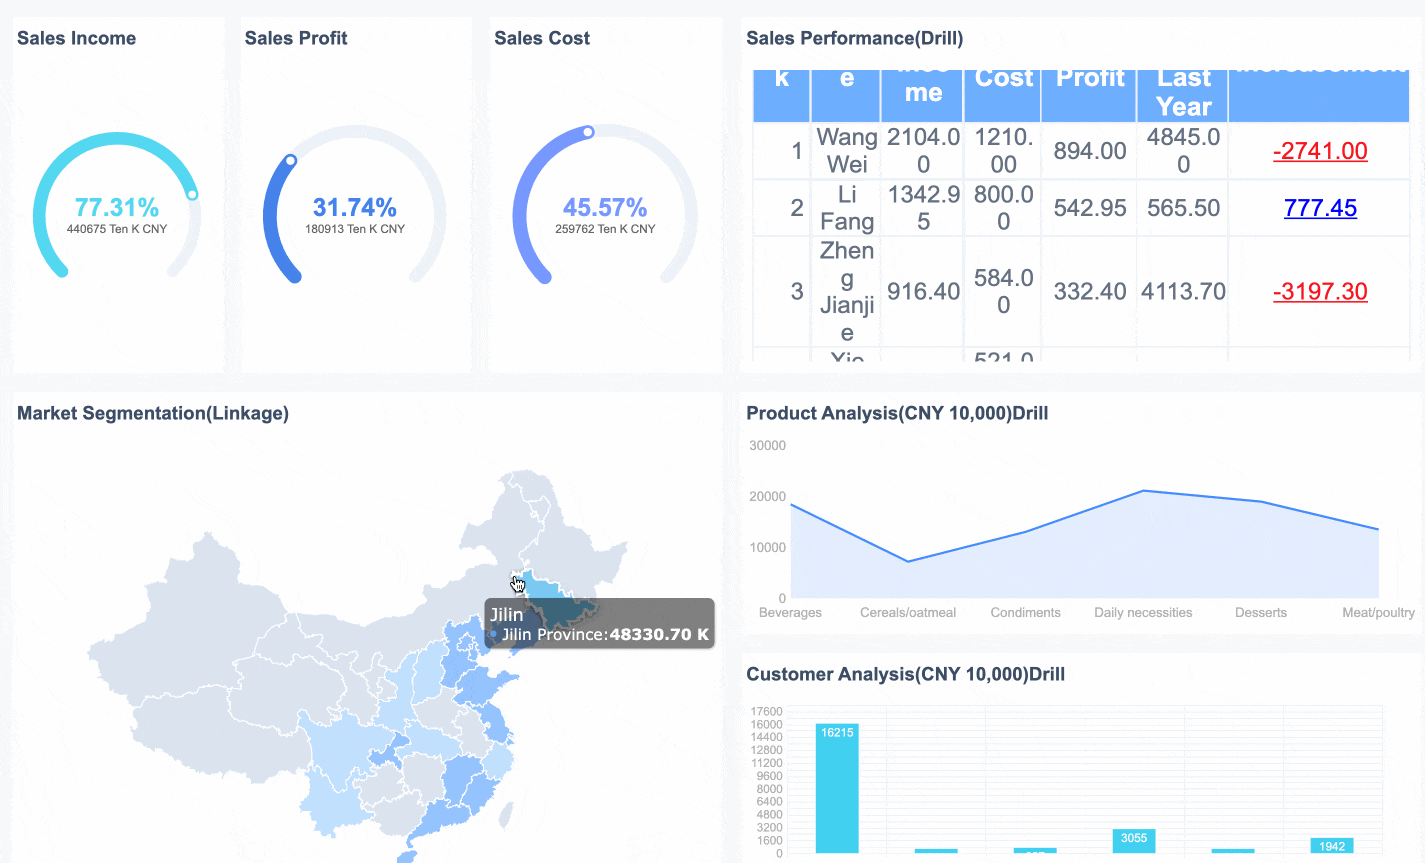1425x863 pixels.
Task: Select the 3055 bar in Customer Analysis chart
Action: point(1133,841)
